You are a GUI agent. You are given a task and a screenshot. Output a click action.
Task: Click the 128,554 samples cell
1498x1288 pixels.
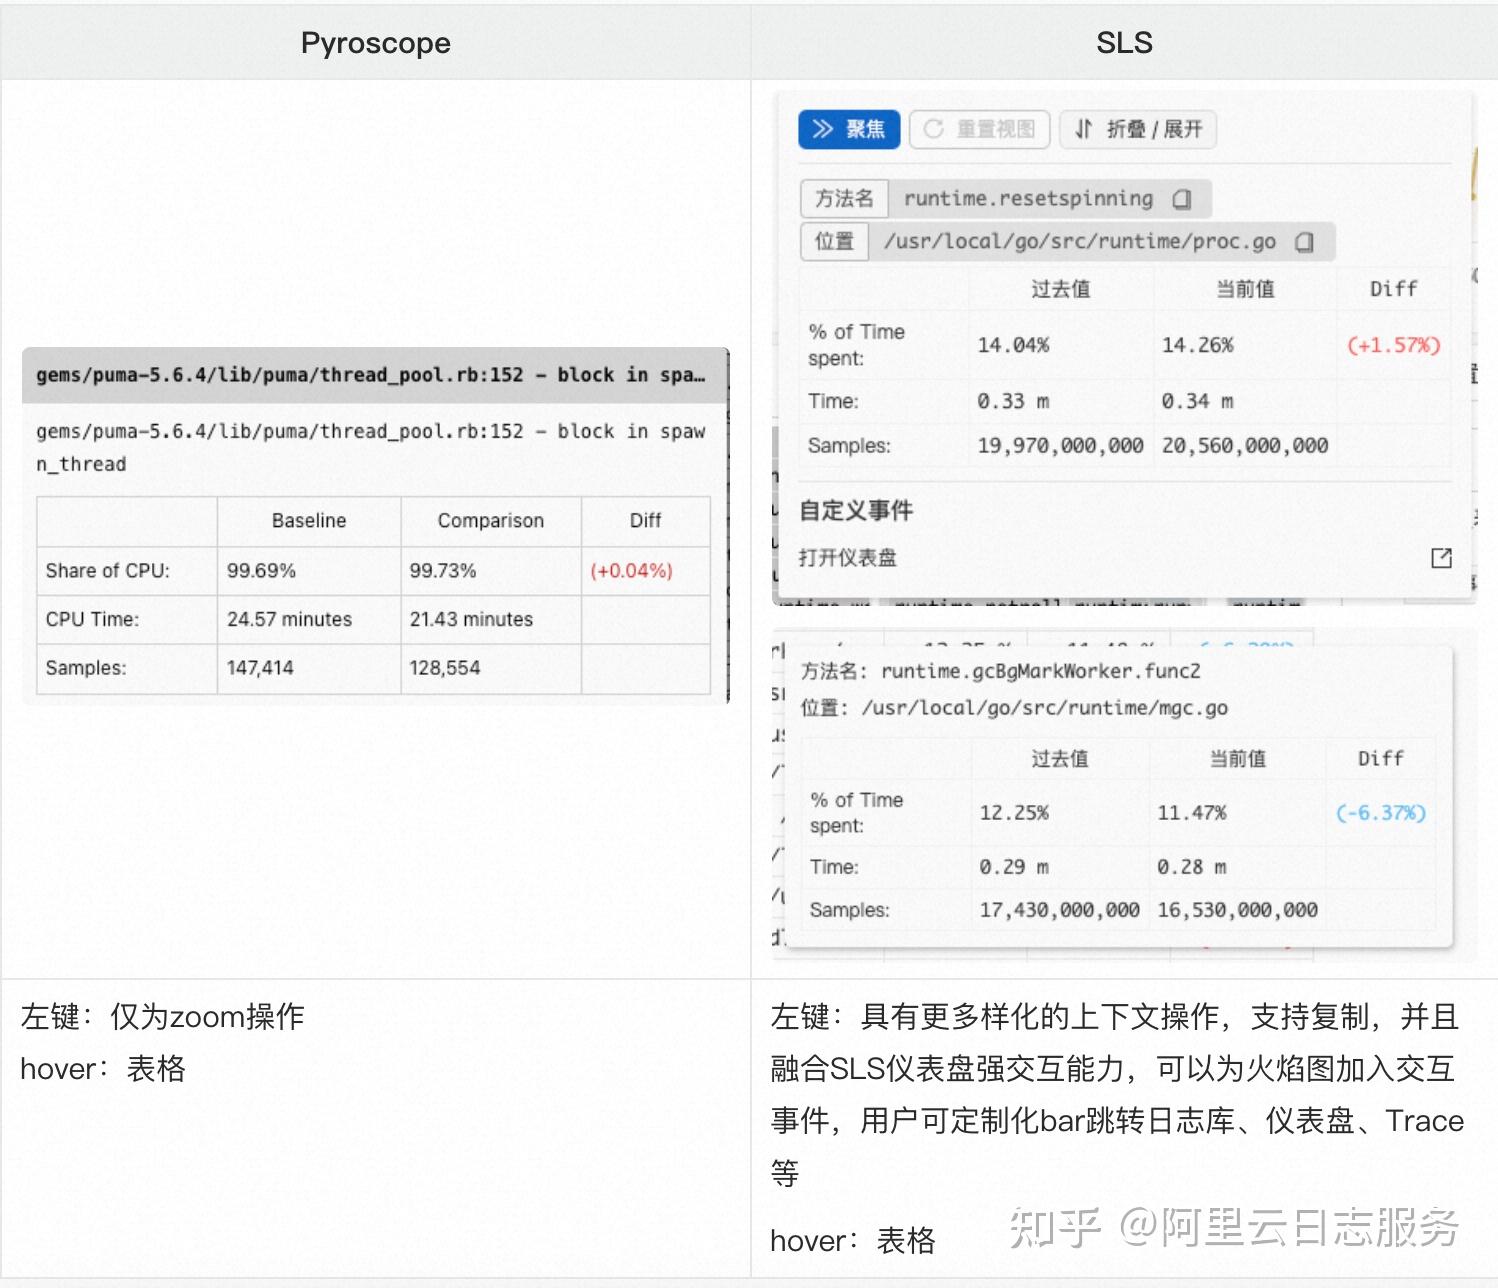tap(445, 668)
